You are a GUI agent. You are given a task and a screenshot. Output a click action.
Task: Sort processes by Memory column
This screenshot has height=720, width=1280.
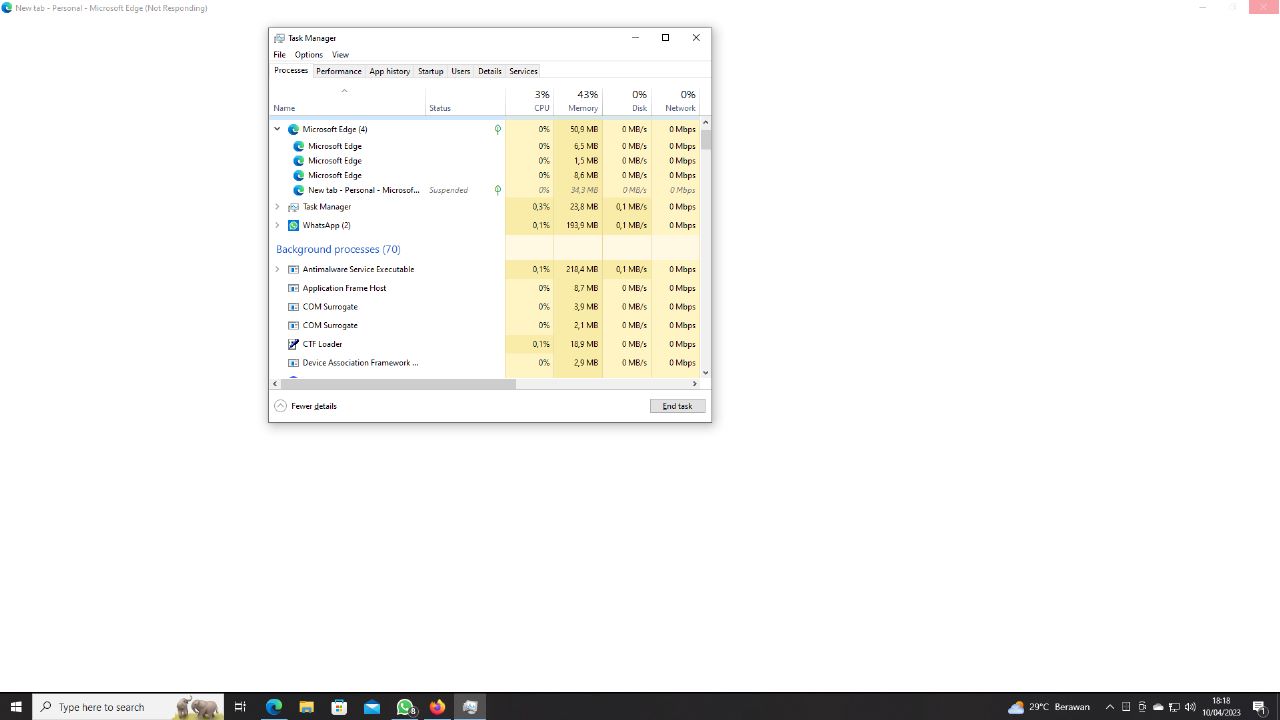578,100
